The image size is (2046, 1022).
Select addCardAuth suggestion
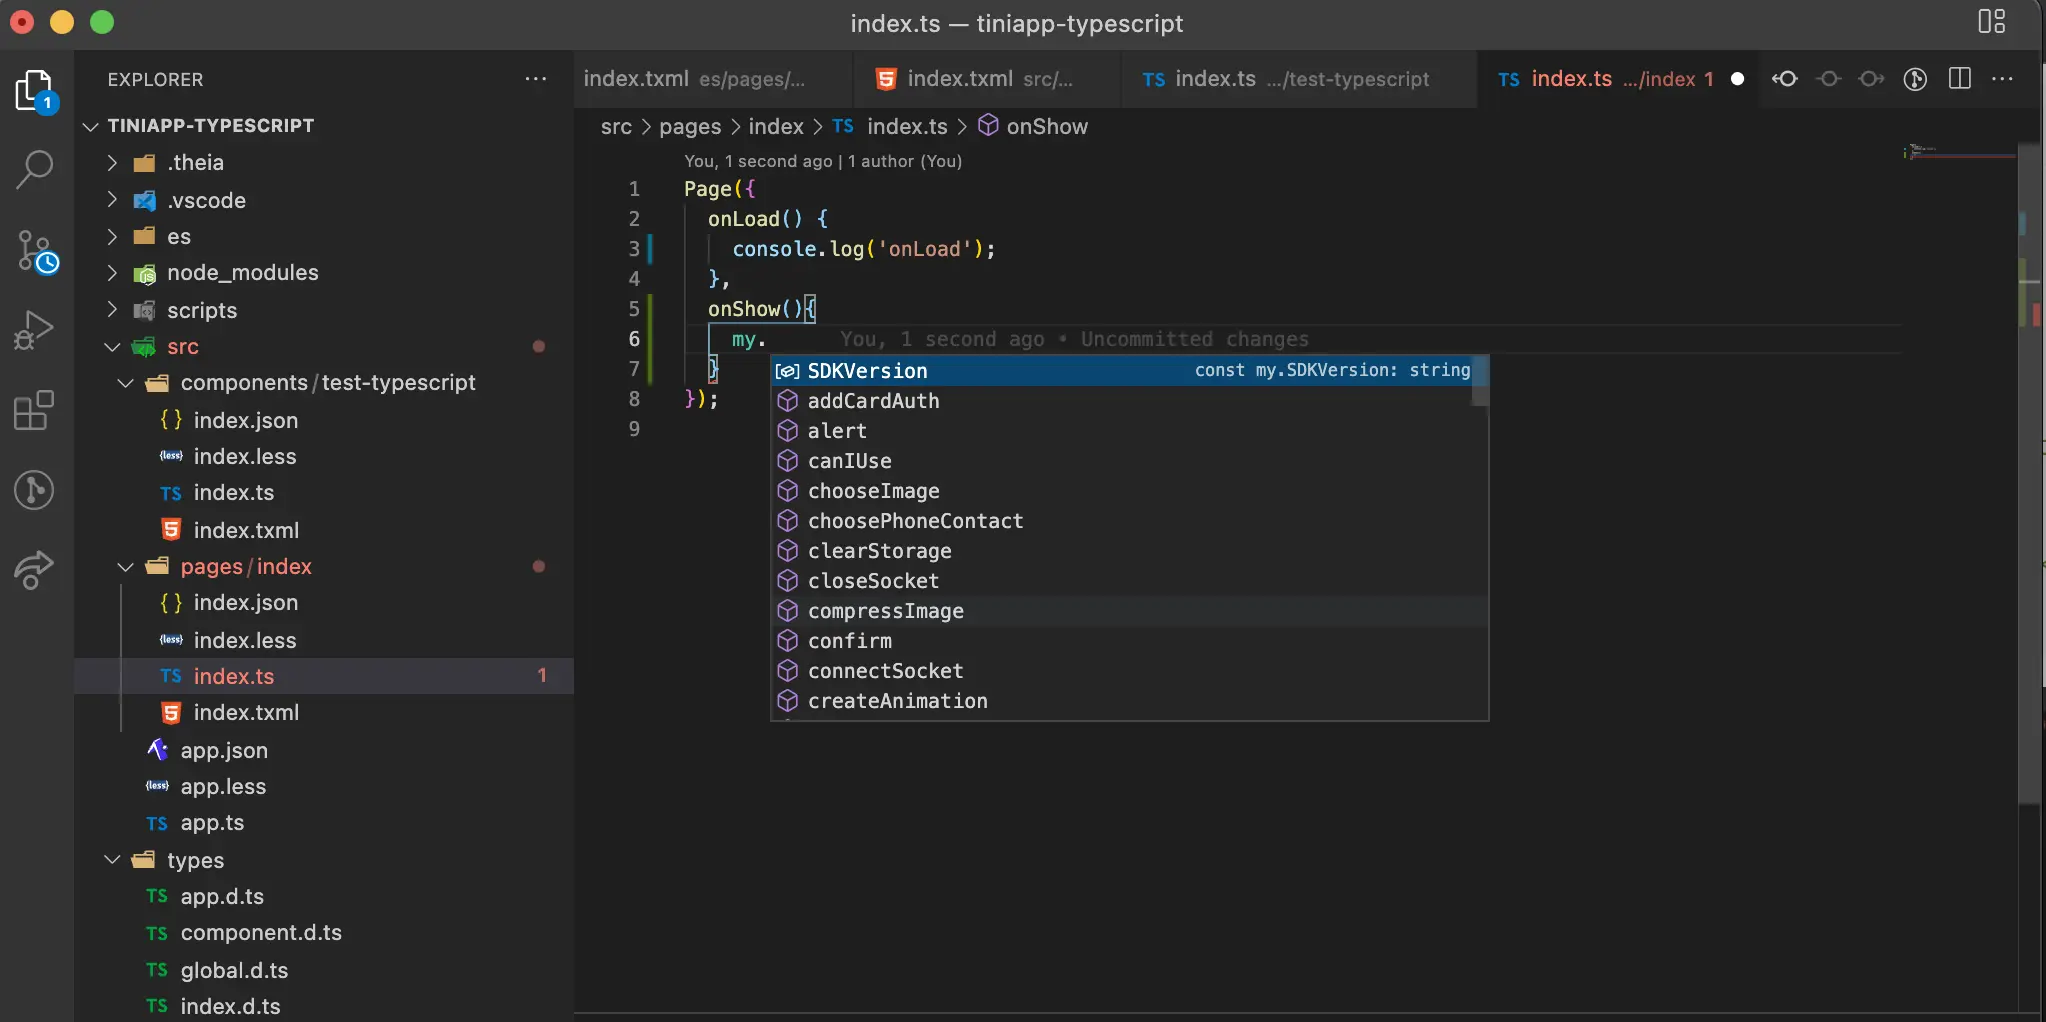click(1122, 401)
